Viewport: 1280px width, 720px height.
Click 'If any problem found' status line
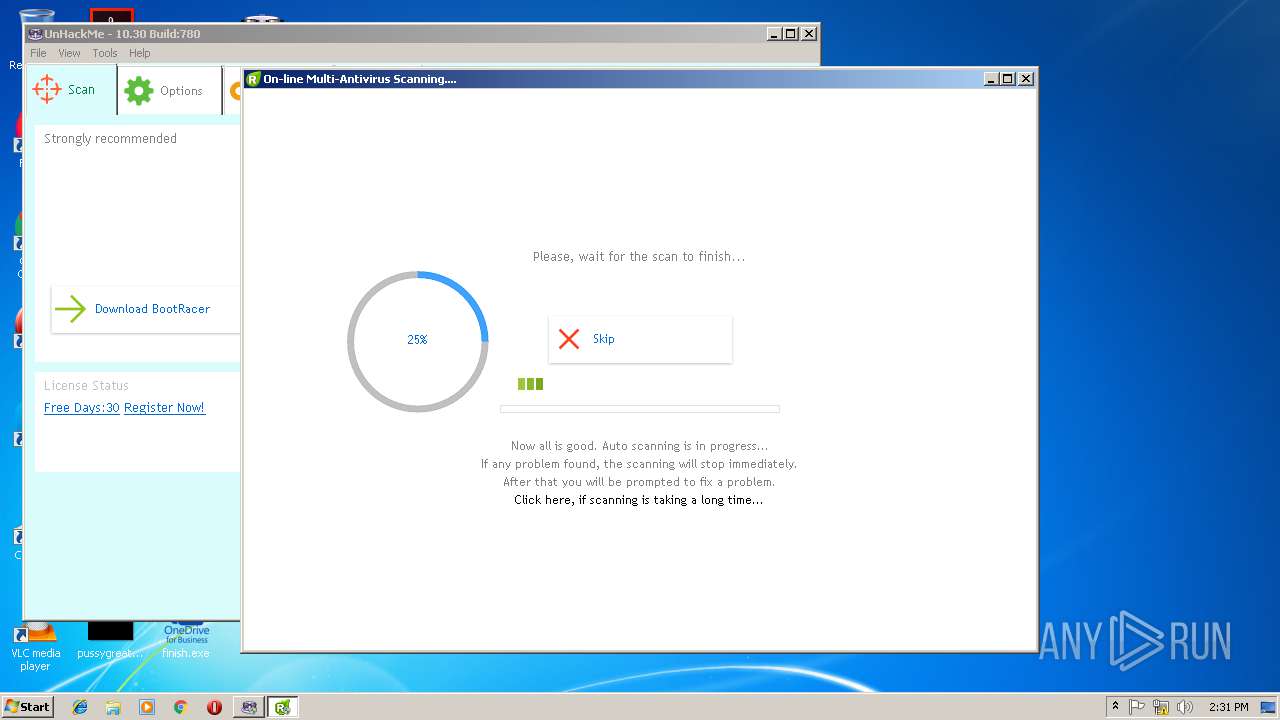coord(639,464)
